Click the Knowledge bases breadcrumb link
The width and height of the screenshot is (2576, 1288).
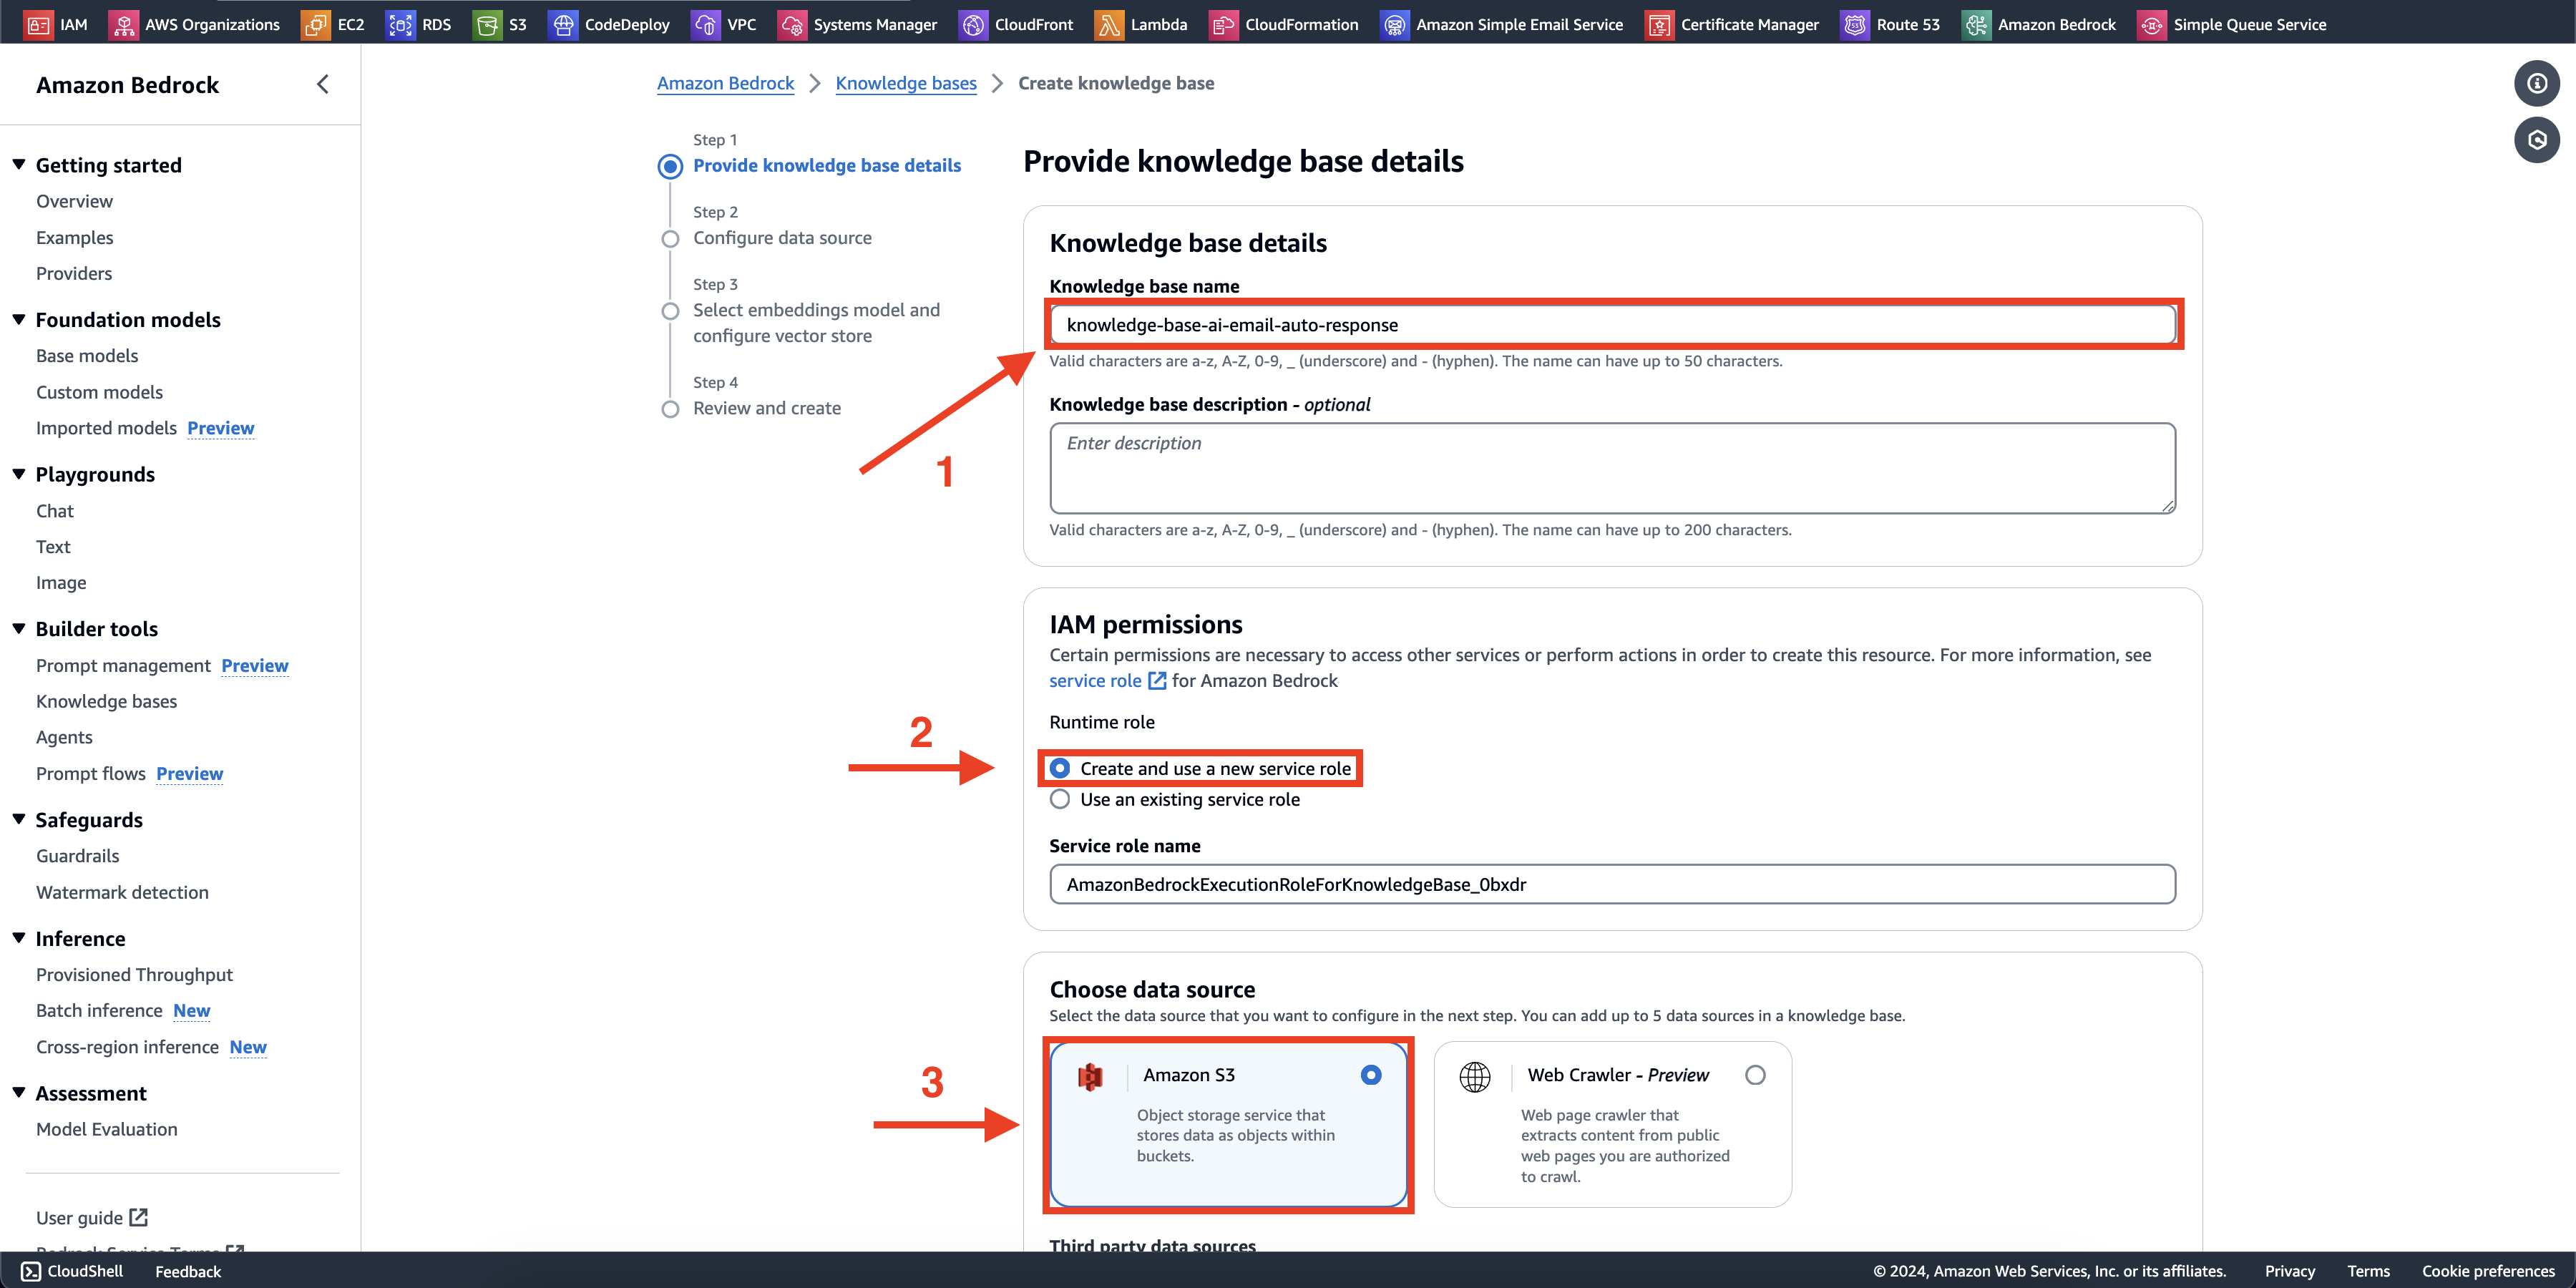(x=906, y=83)
